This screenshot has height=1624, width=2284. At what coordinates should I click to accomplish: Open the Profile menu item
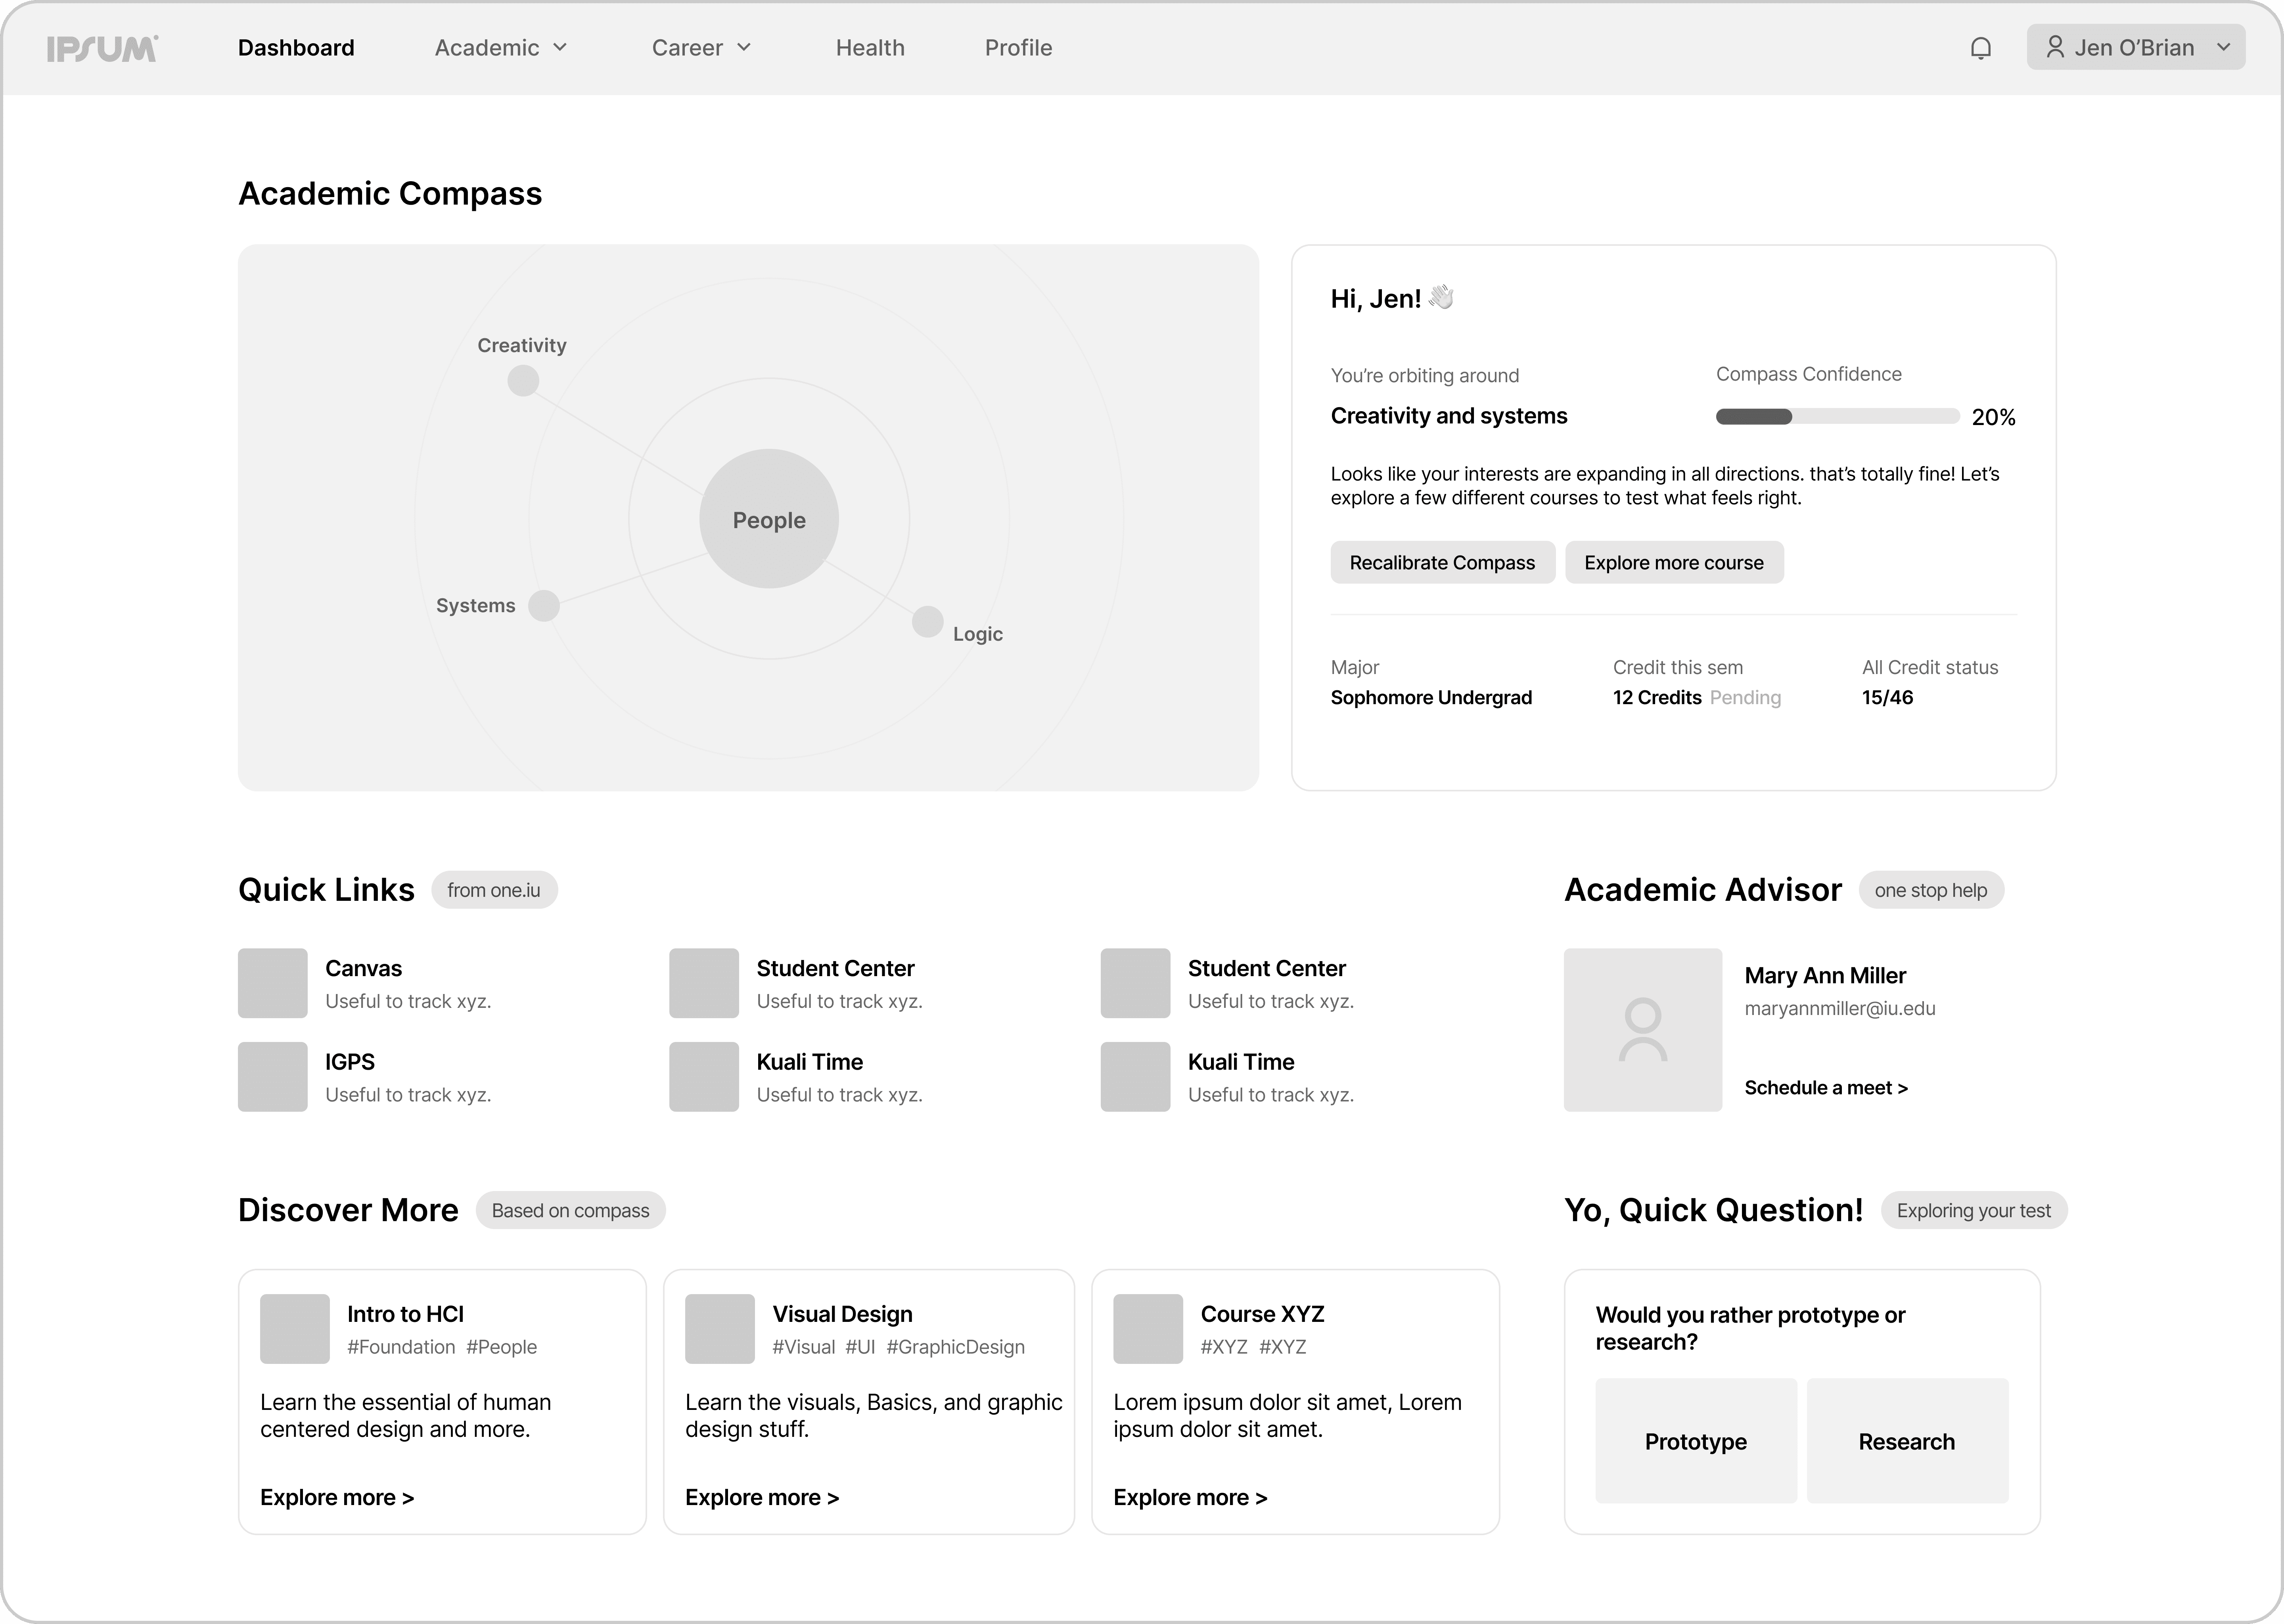[1018, 48]
